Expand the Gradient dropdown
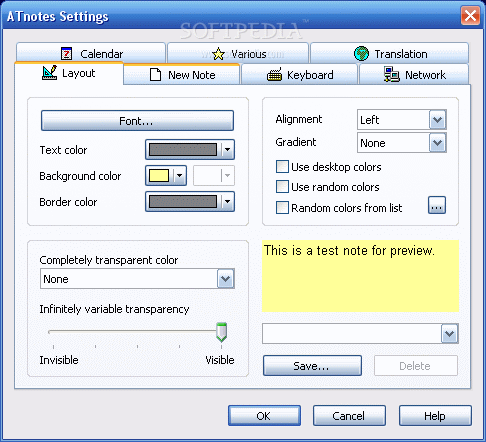Viewport: 486px width, 442px height. click(x=437, y=143)
